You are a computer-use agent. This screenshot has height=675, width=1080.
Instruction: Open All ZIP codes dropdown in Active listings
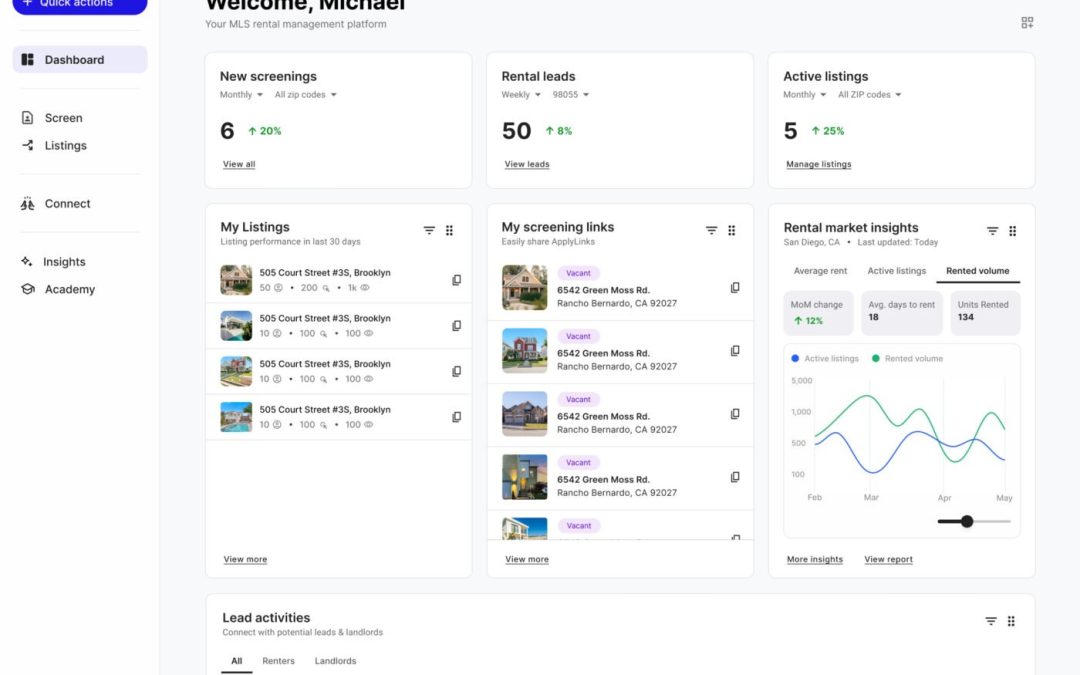(x=869, y=95)
